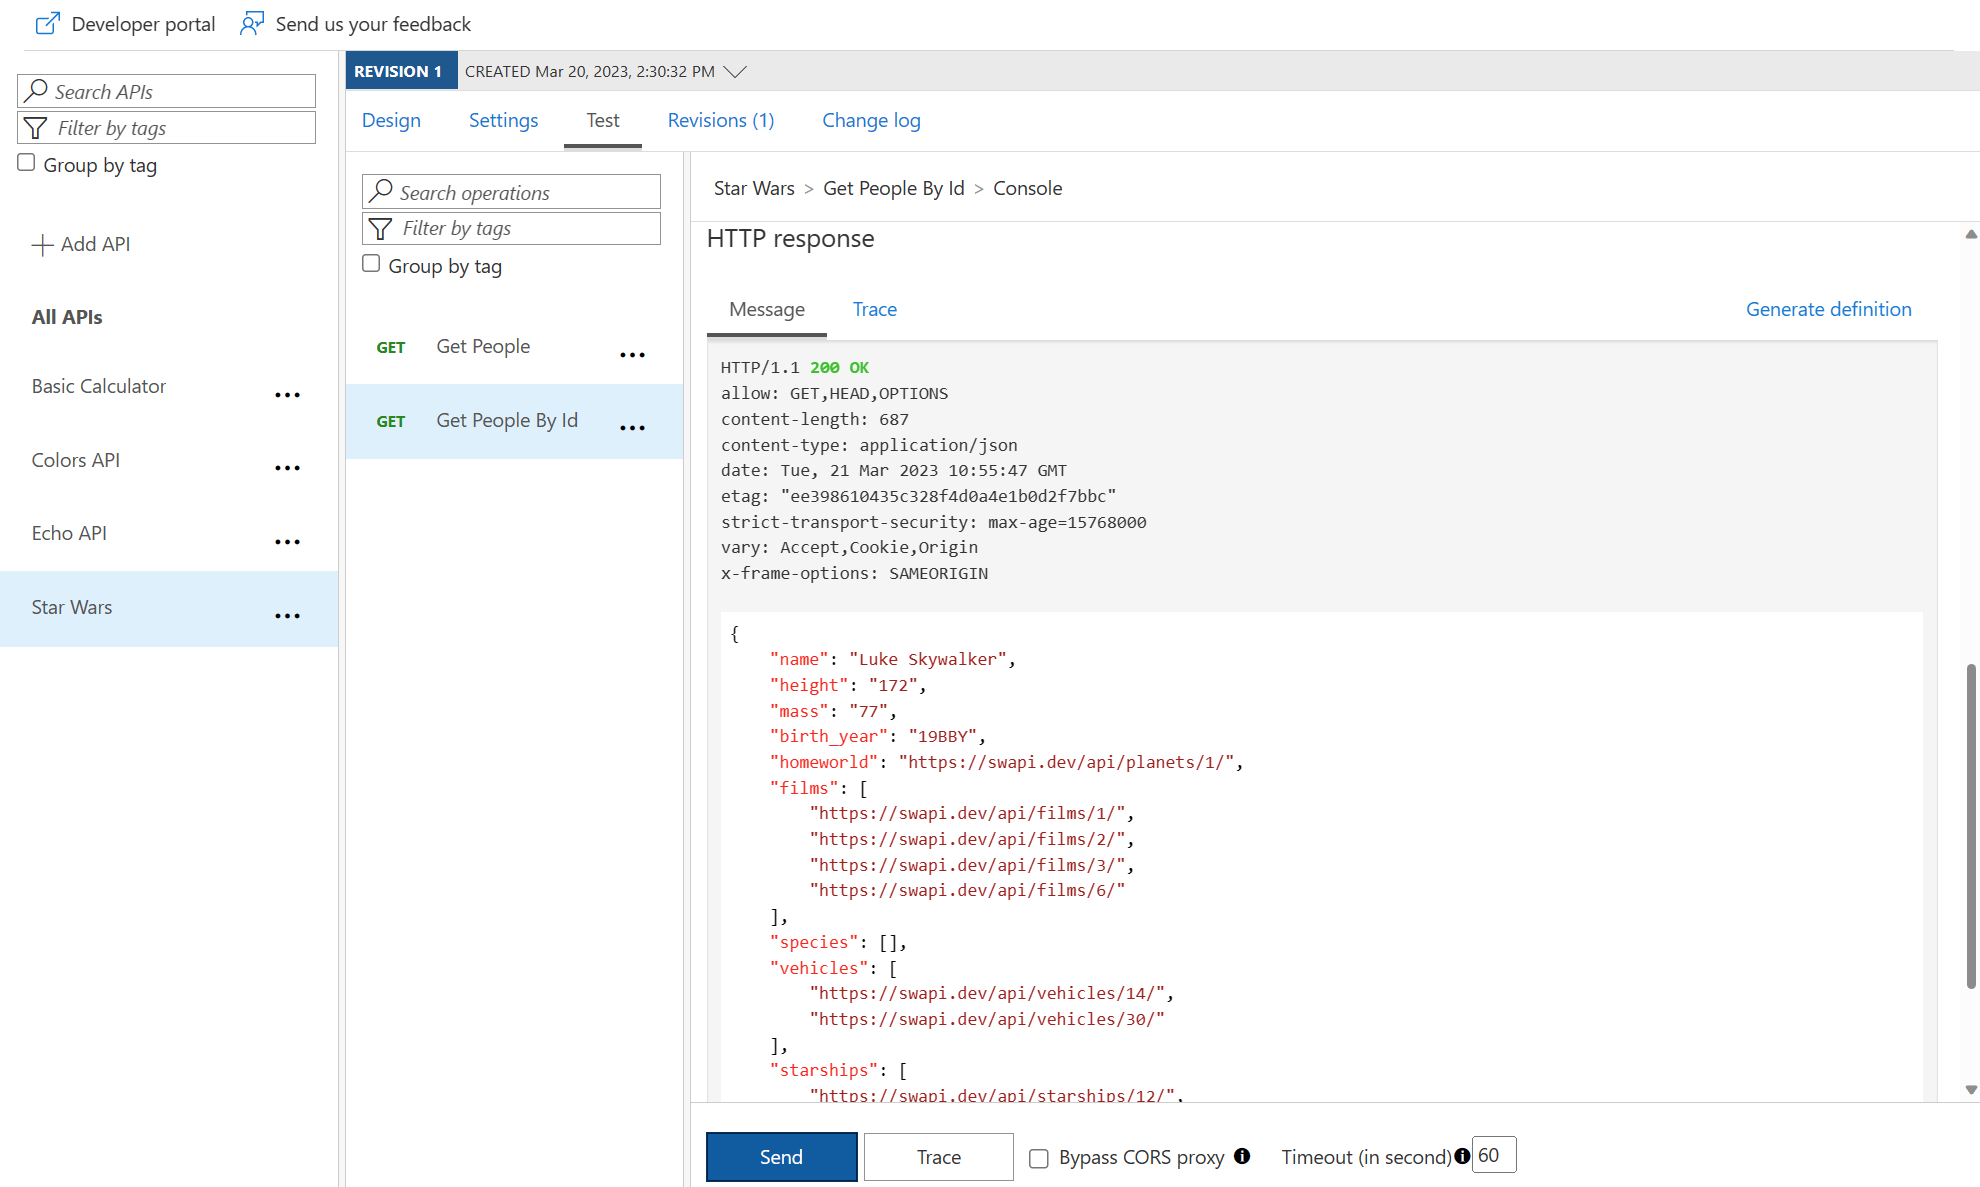Open the ellipsis menu for Basic Calculator
This screenshot has width=1980, height=1187.
[x=288, y=394]
